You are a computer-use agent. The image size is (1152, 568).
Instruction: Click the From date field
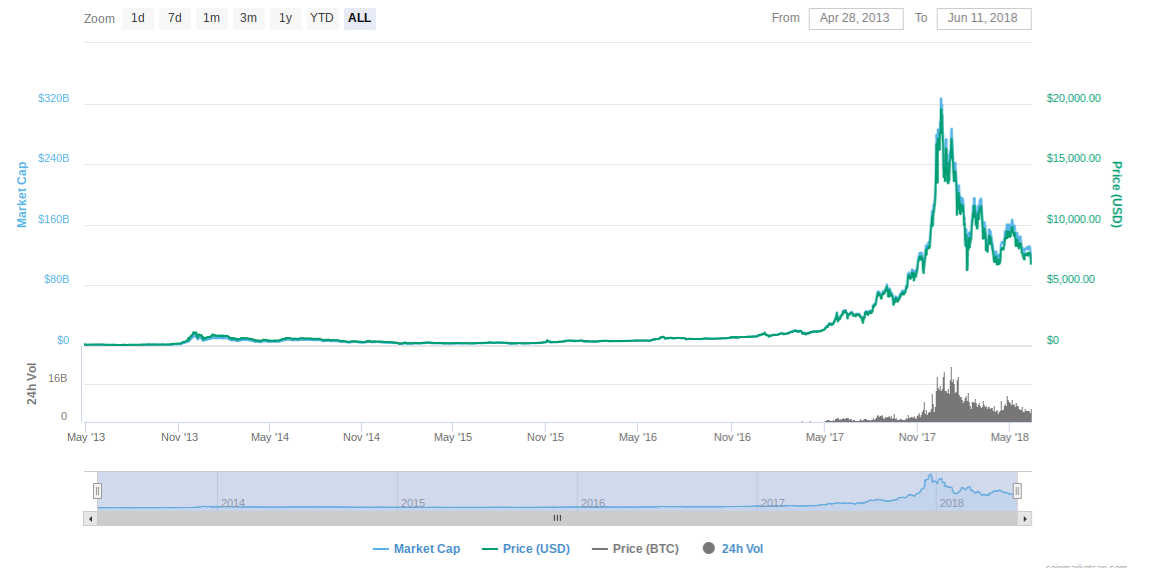click(855, 18)
